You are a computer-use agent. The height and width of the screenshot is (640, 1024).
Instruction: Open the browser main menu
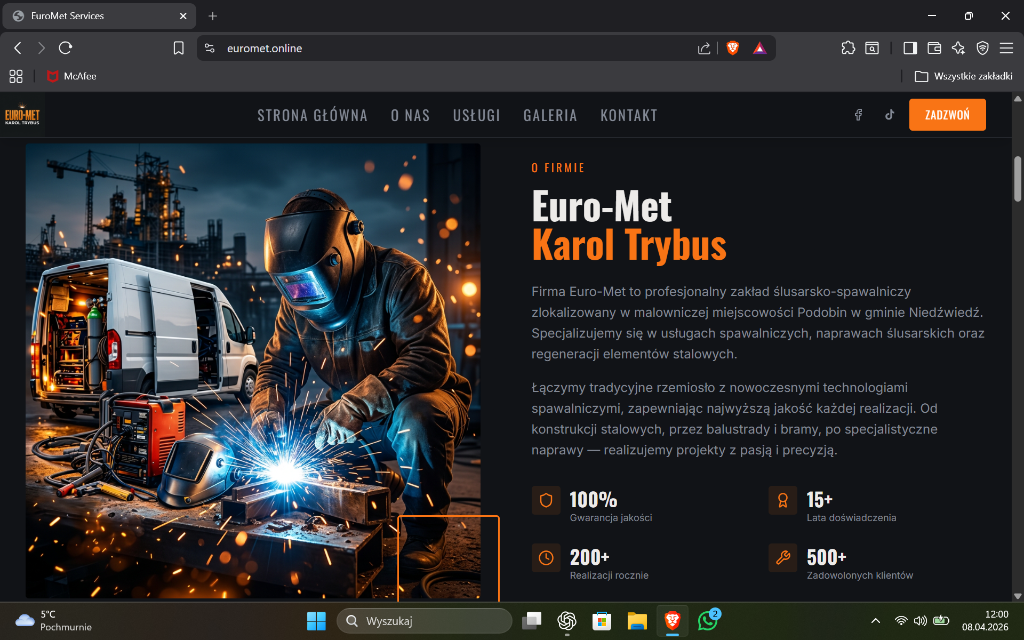pos(1006,48)
